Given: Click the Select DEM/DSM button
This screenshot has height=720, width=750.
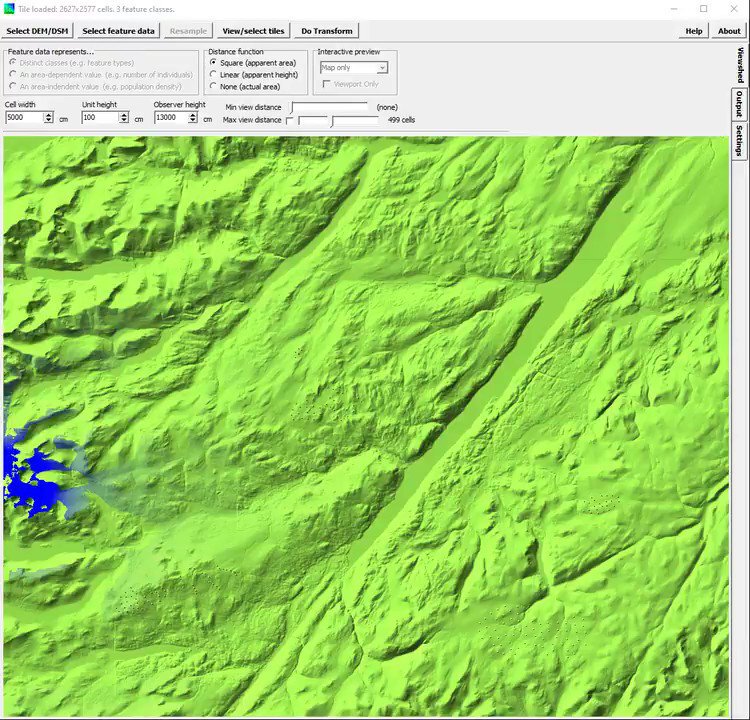Looking at the screenshot, I should [38, 31].
